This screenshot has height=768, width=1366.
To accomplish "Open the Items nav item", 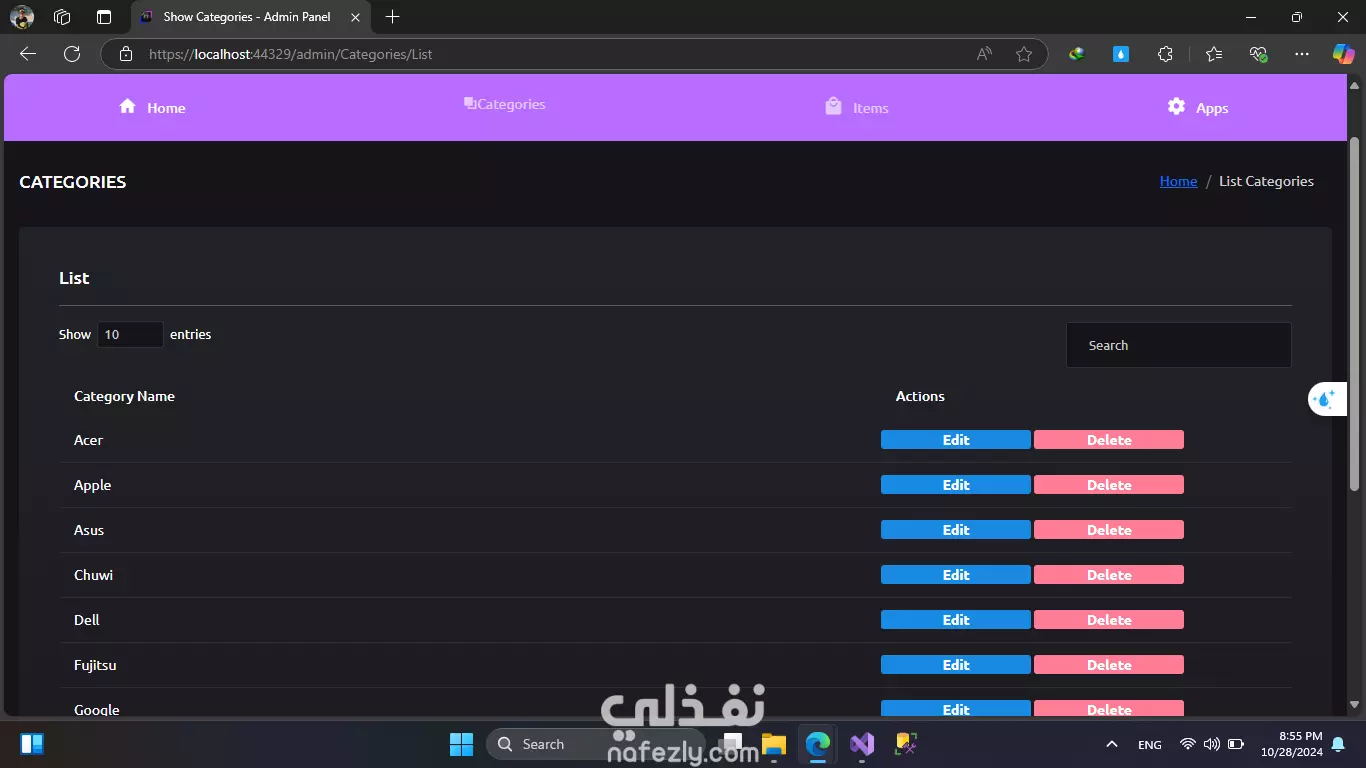I will click(x=857, y=108).
